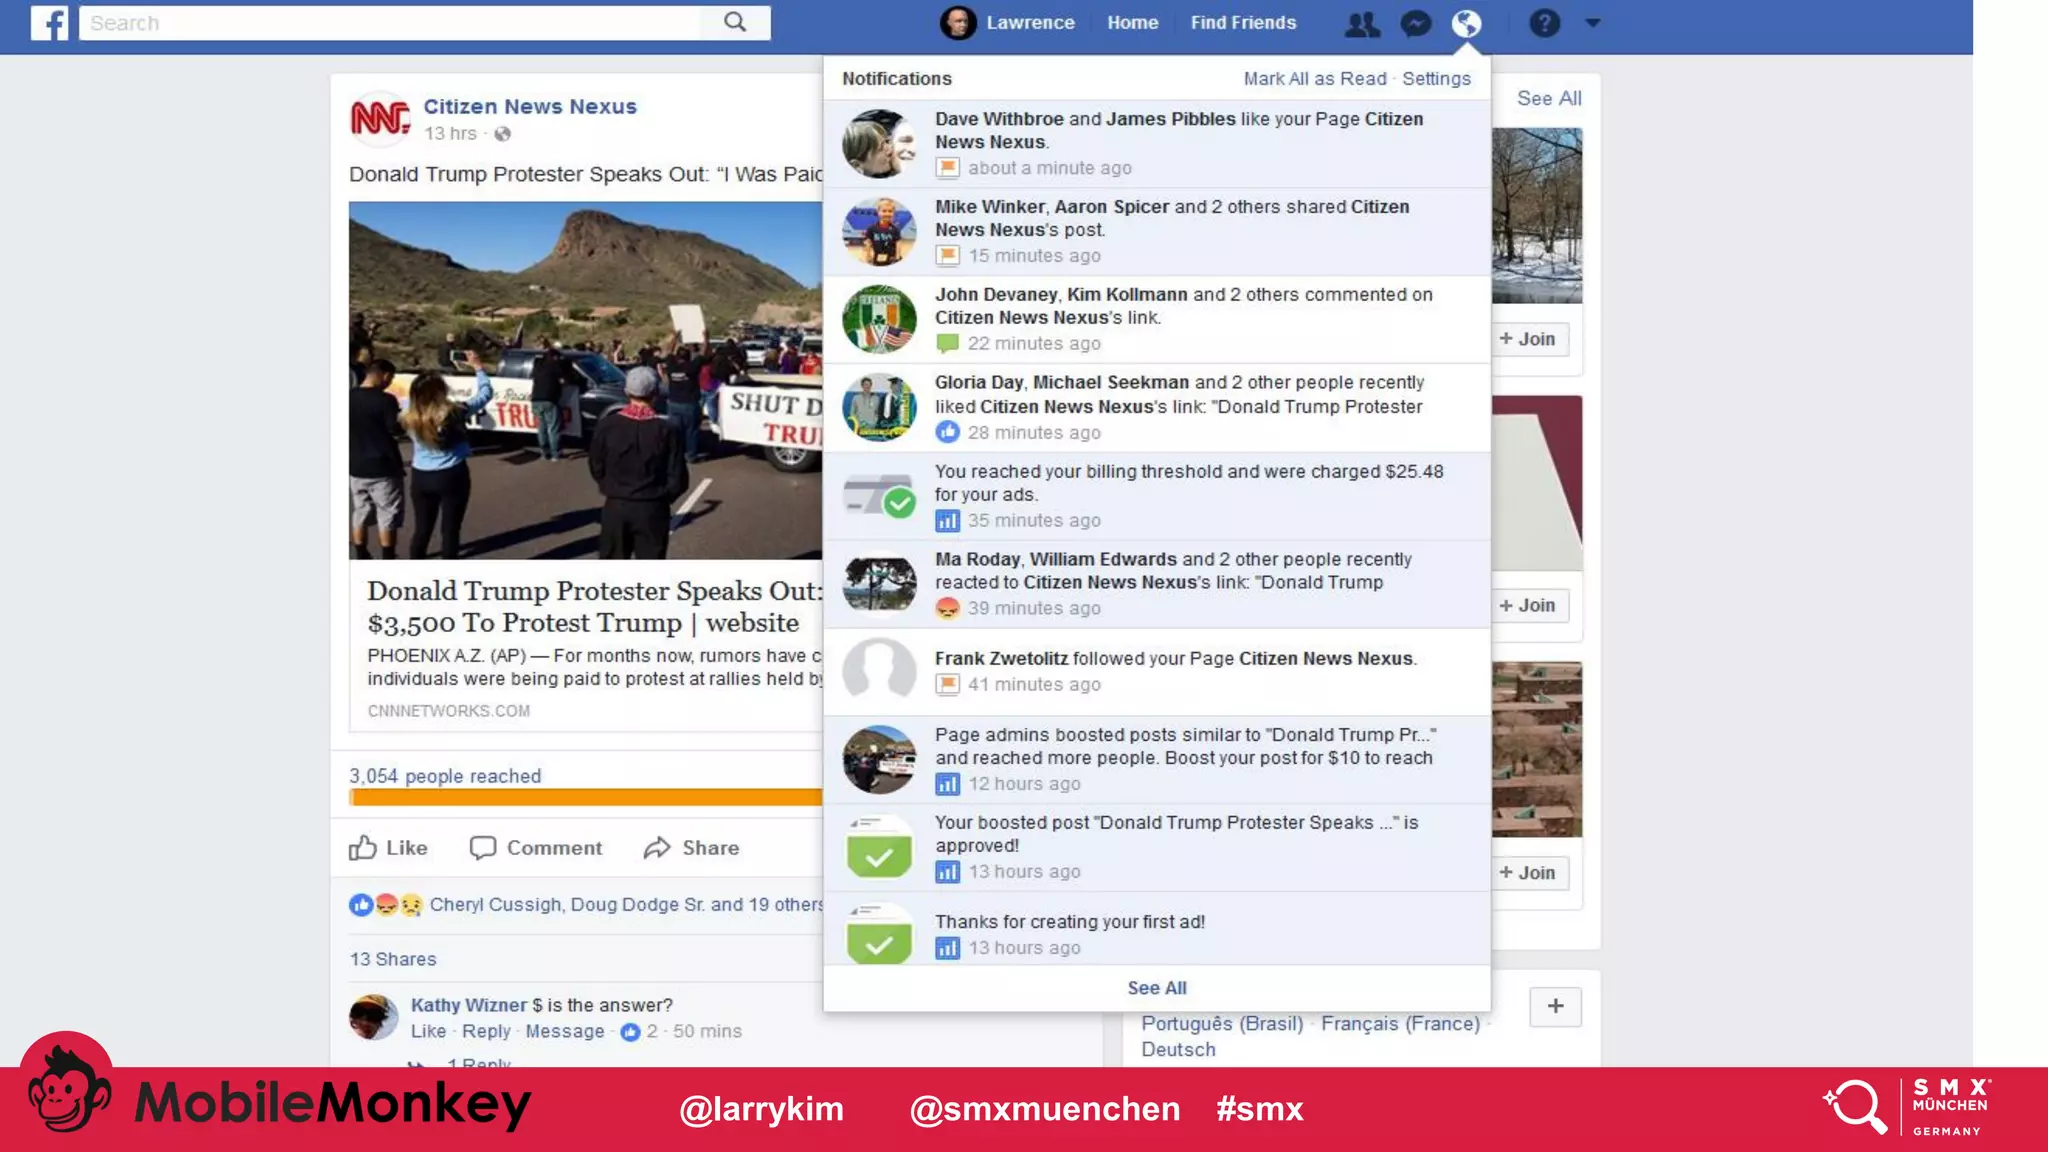Click the orange people reached bar
2048x1152 pixels.
[585, 797]
